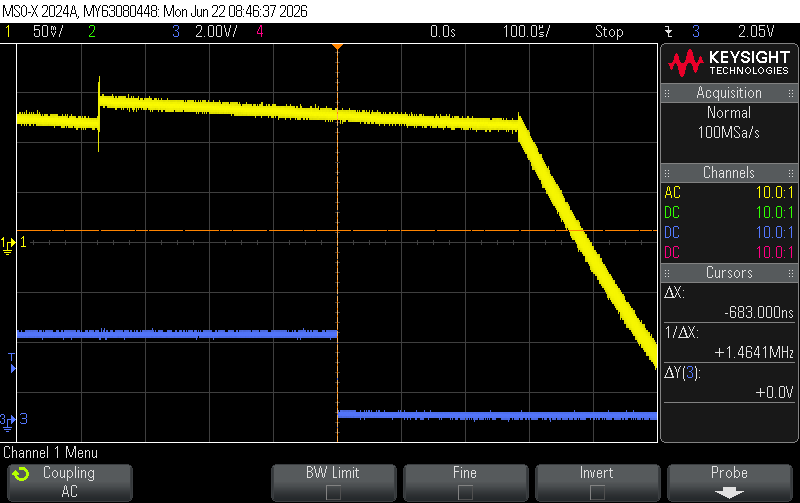This screenshot has width=800, height=503.
Task: Click the yellow channel 1 AC coupling entry
Action: 672,193
